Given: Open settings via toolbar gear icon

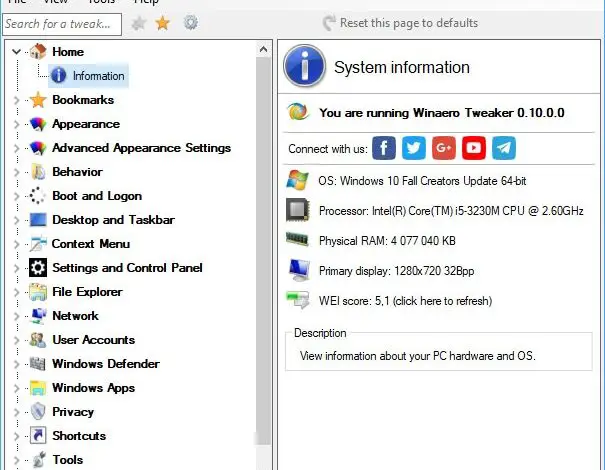Looking at the screenshot, I should point(191,23).
